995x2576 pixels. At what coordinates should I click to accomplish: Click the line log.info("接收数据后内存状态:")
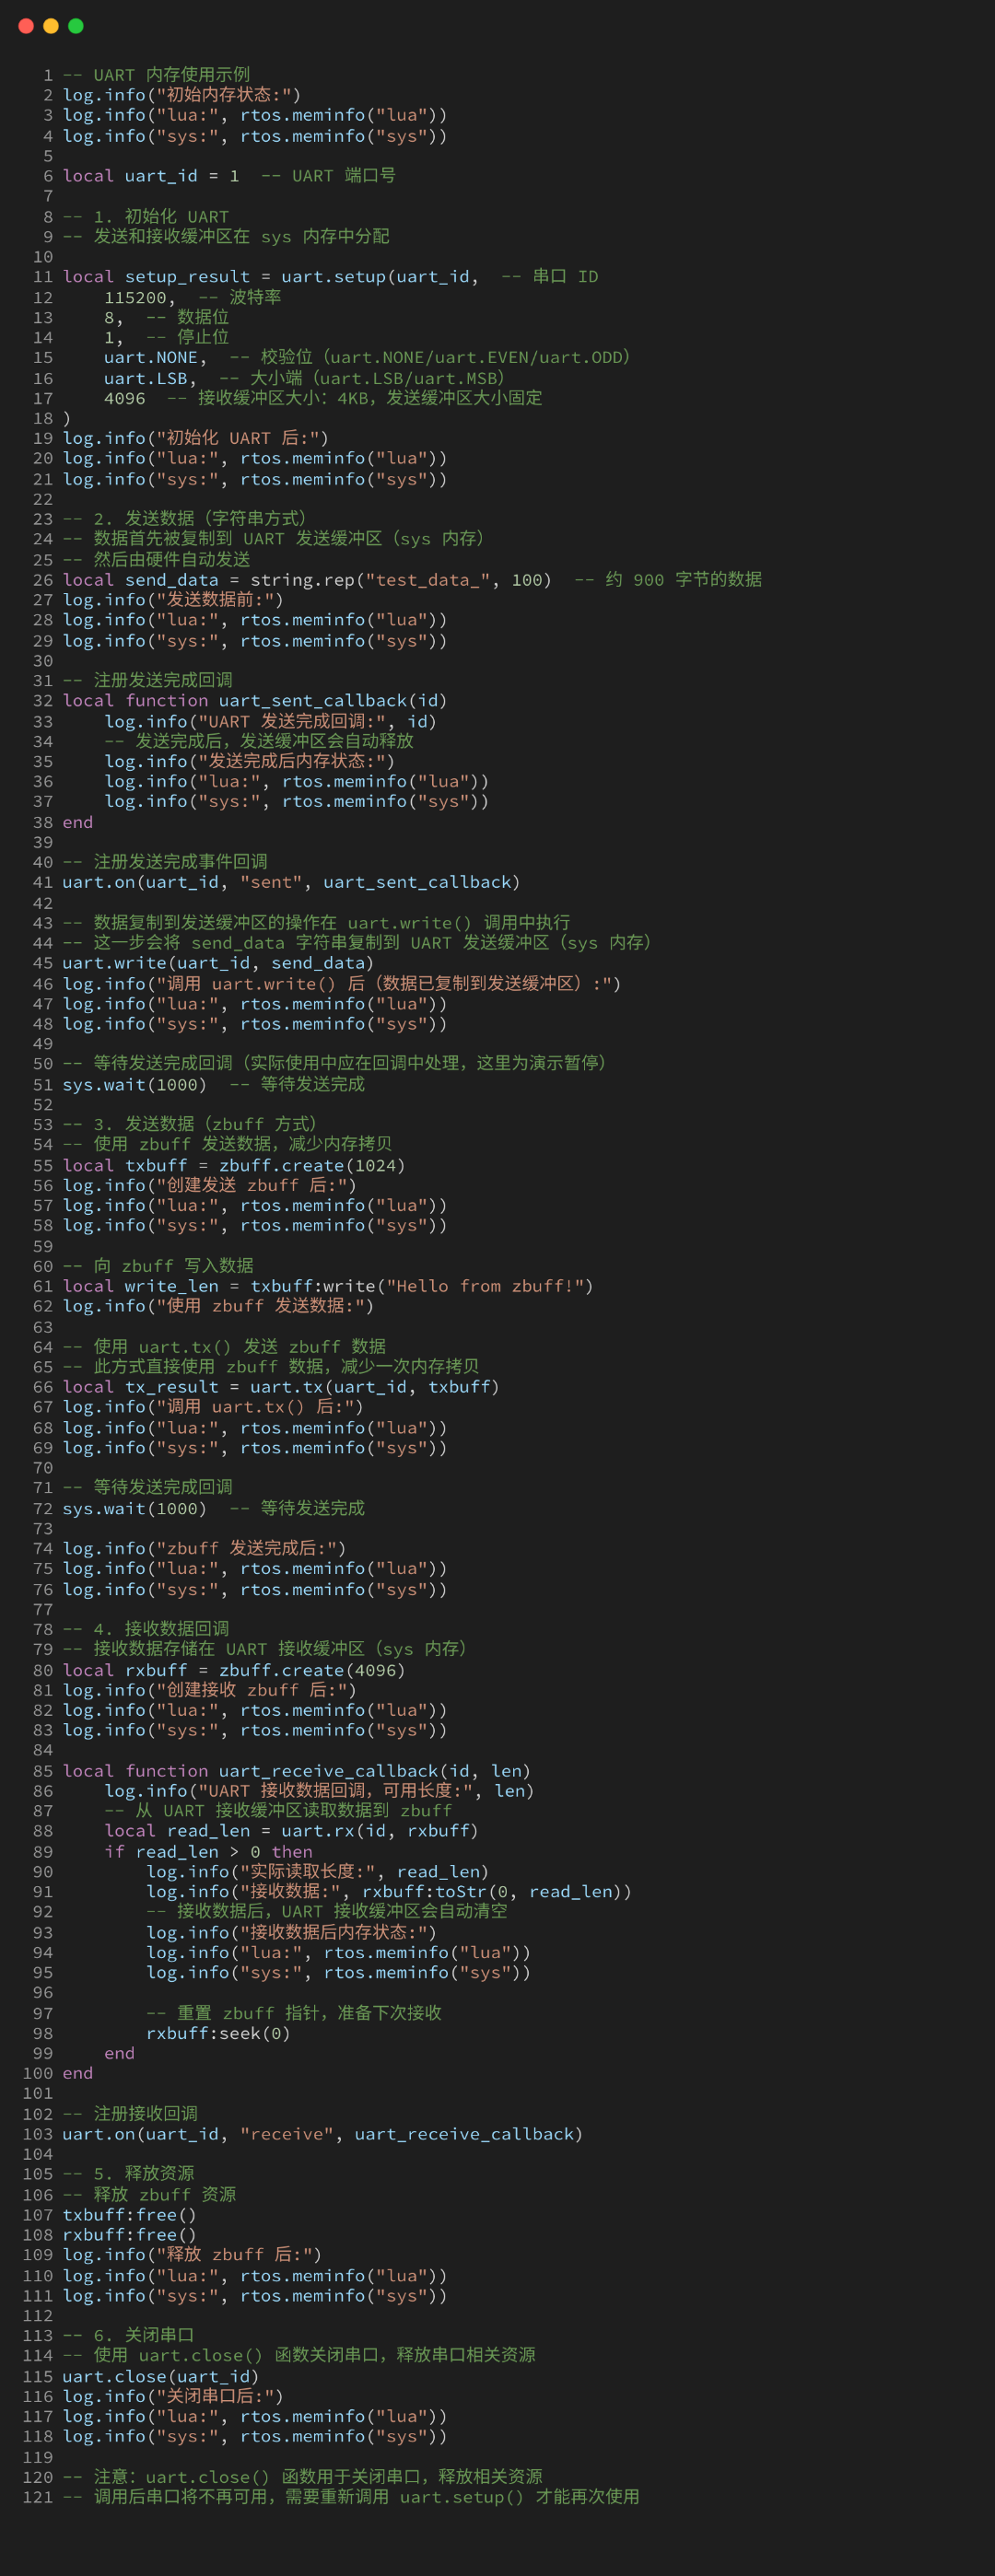pyautogui.click(x=291, y=1933)
